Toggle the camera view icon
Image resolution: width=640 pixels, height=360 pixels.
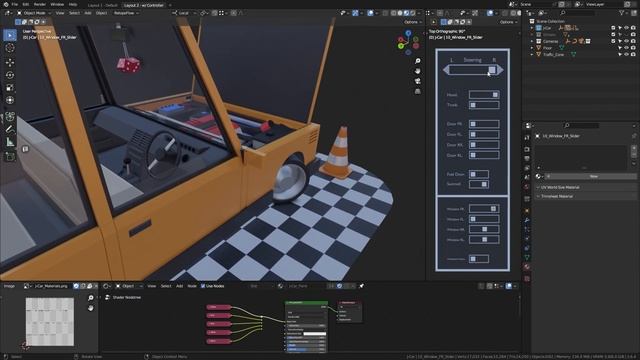coord(418,81)
